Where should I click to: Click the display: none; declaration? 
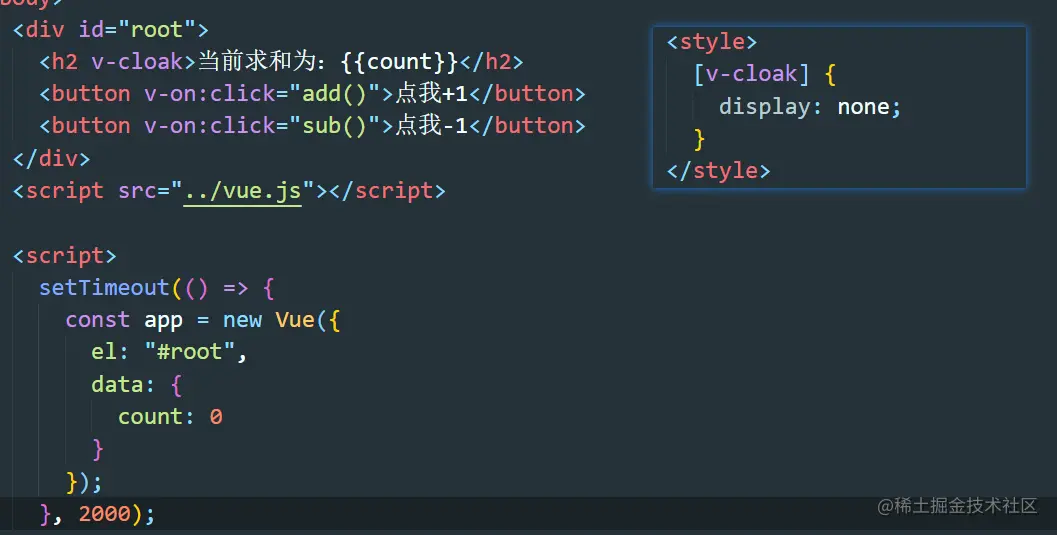(x=810, y=106)
